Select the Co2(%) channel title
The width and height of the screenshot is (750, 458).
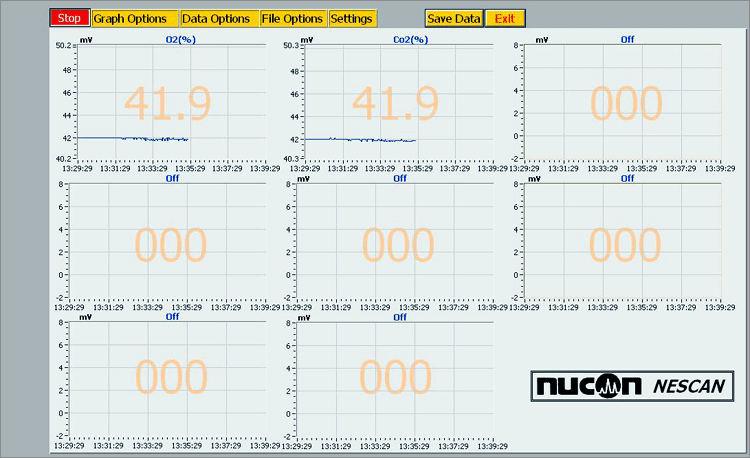point(410,40)
